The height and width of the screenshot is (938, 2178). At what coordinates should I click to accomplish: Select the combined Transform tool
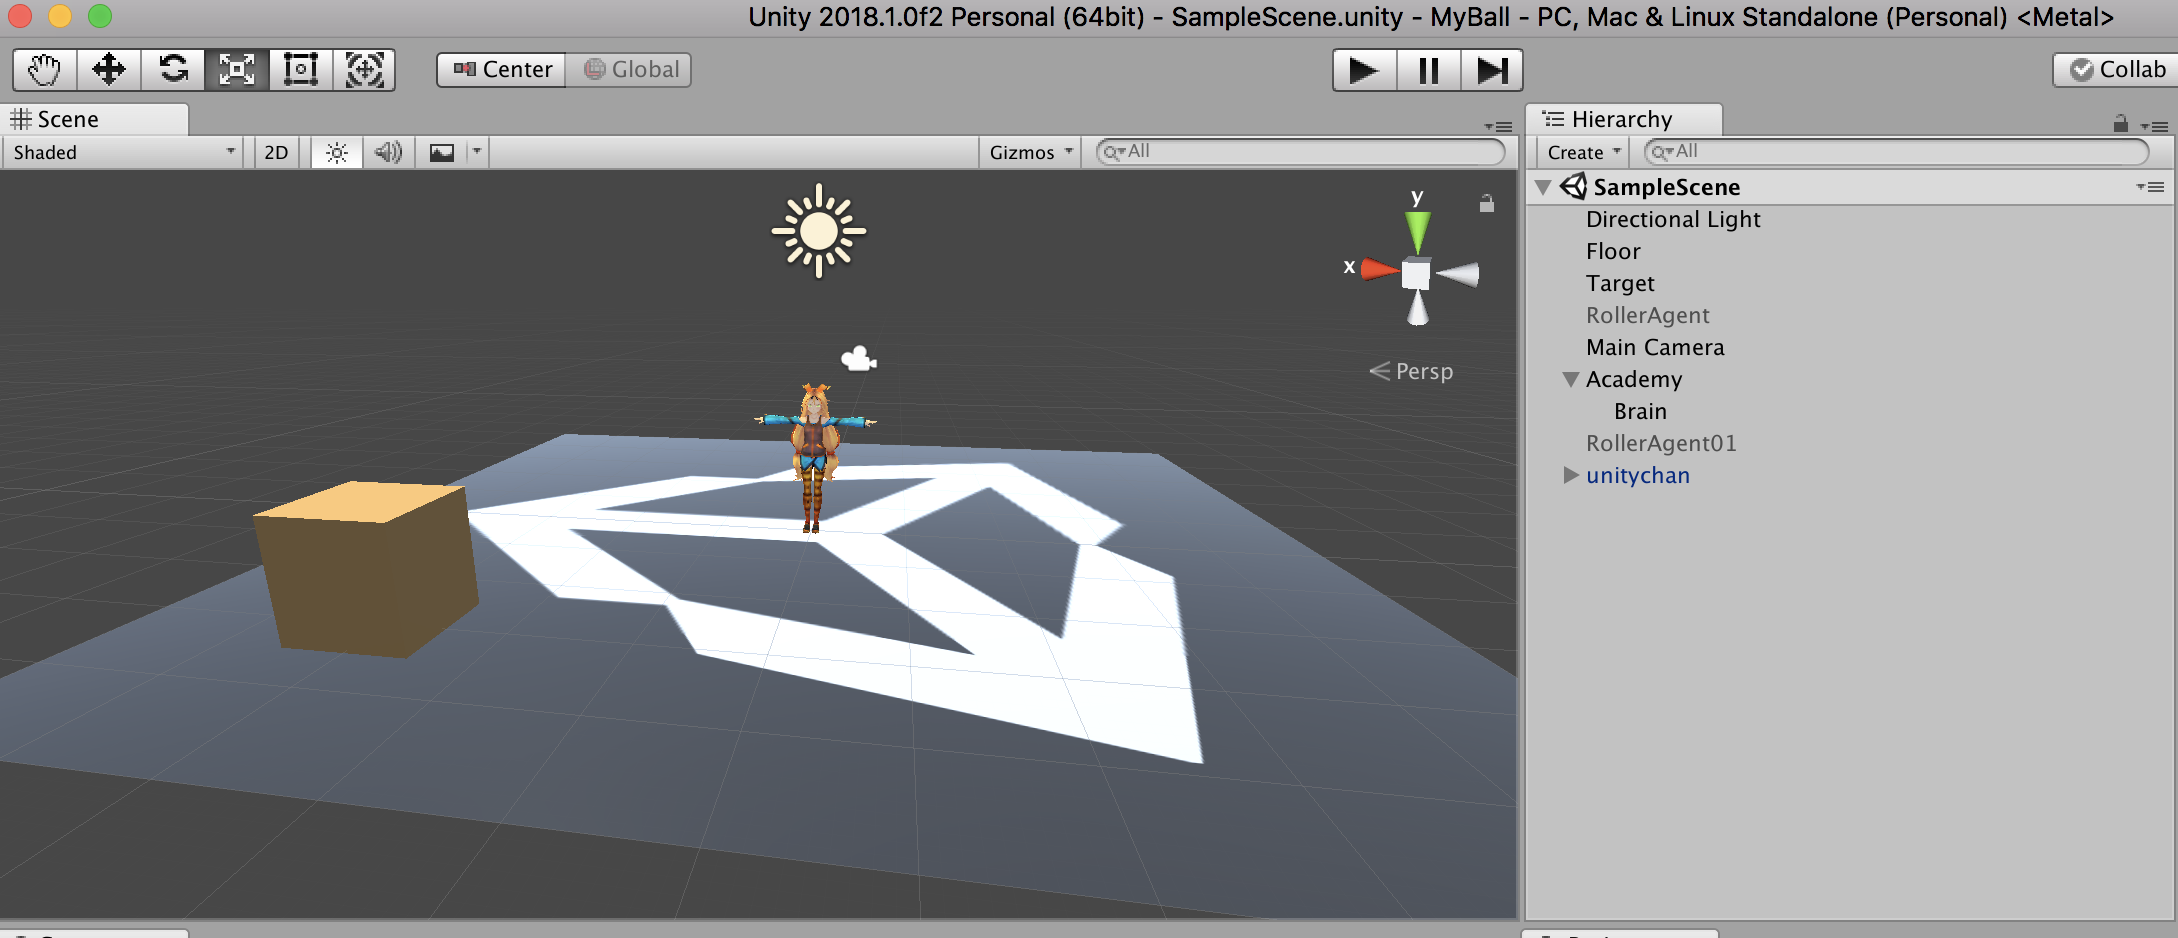coord(364,70)
